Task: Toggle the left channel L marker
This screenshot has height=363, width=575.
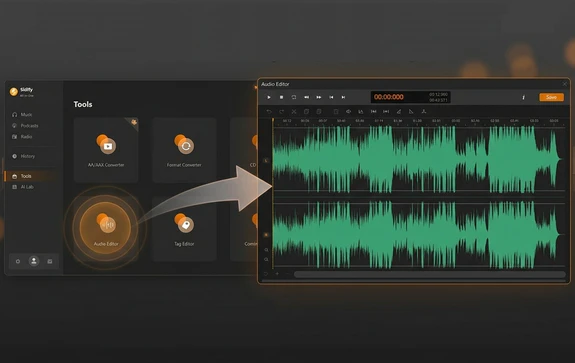Action: tap(266, 160)
